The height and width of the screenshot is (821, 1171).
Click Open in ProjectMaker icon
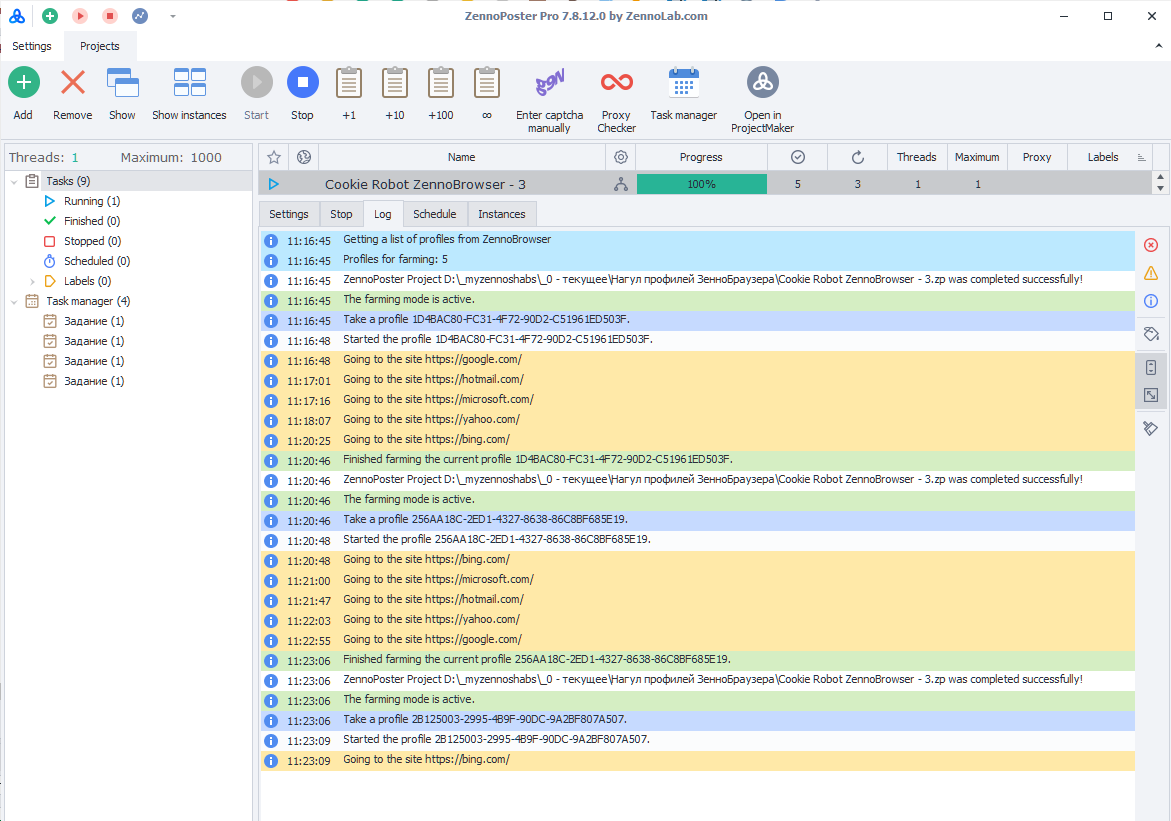coord(762,82)
